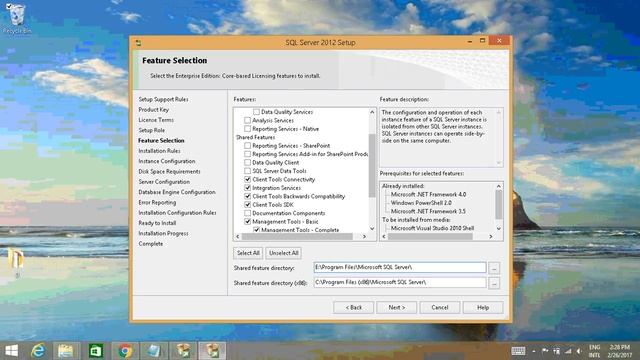640x360 pixels.
Task: Open the Windows Store taskbar icon
Action: (96, 351)
